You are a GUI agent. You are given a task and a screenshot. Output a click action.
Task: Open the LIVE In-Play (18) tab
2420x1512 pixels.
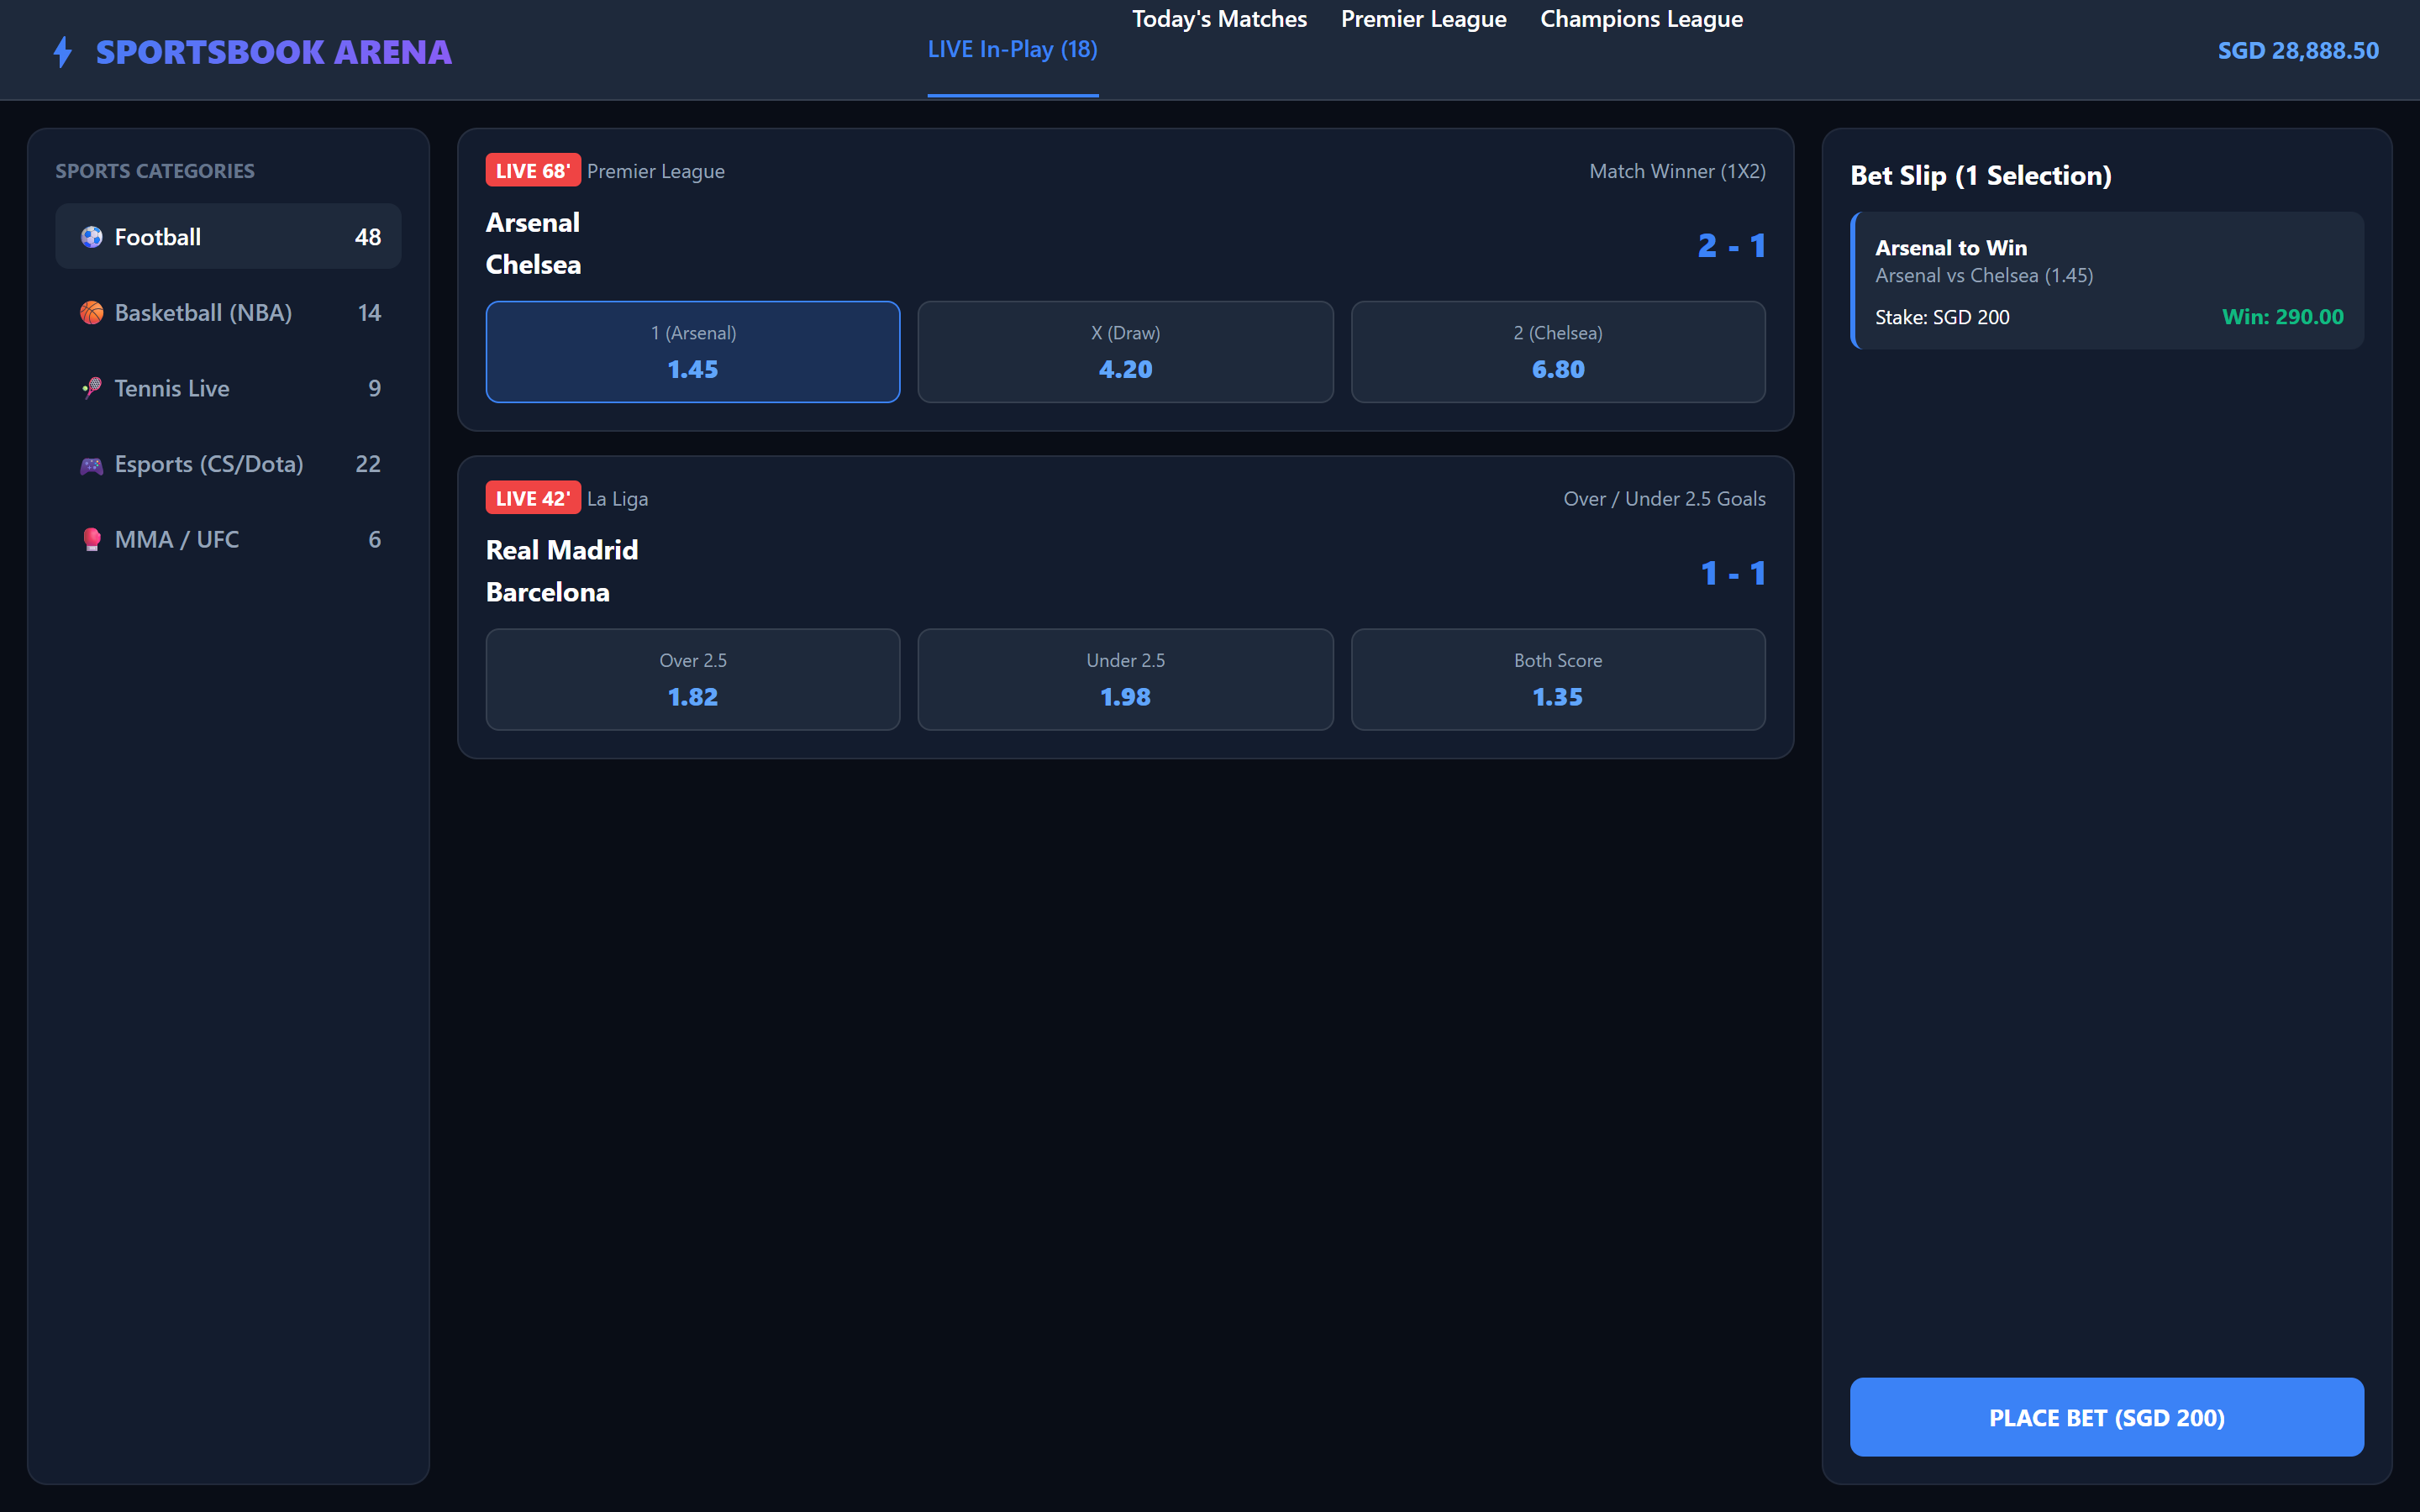click(x=1013, y=49)
